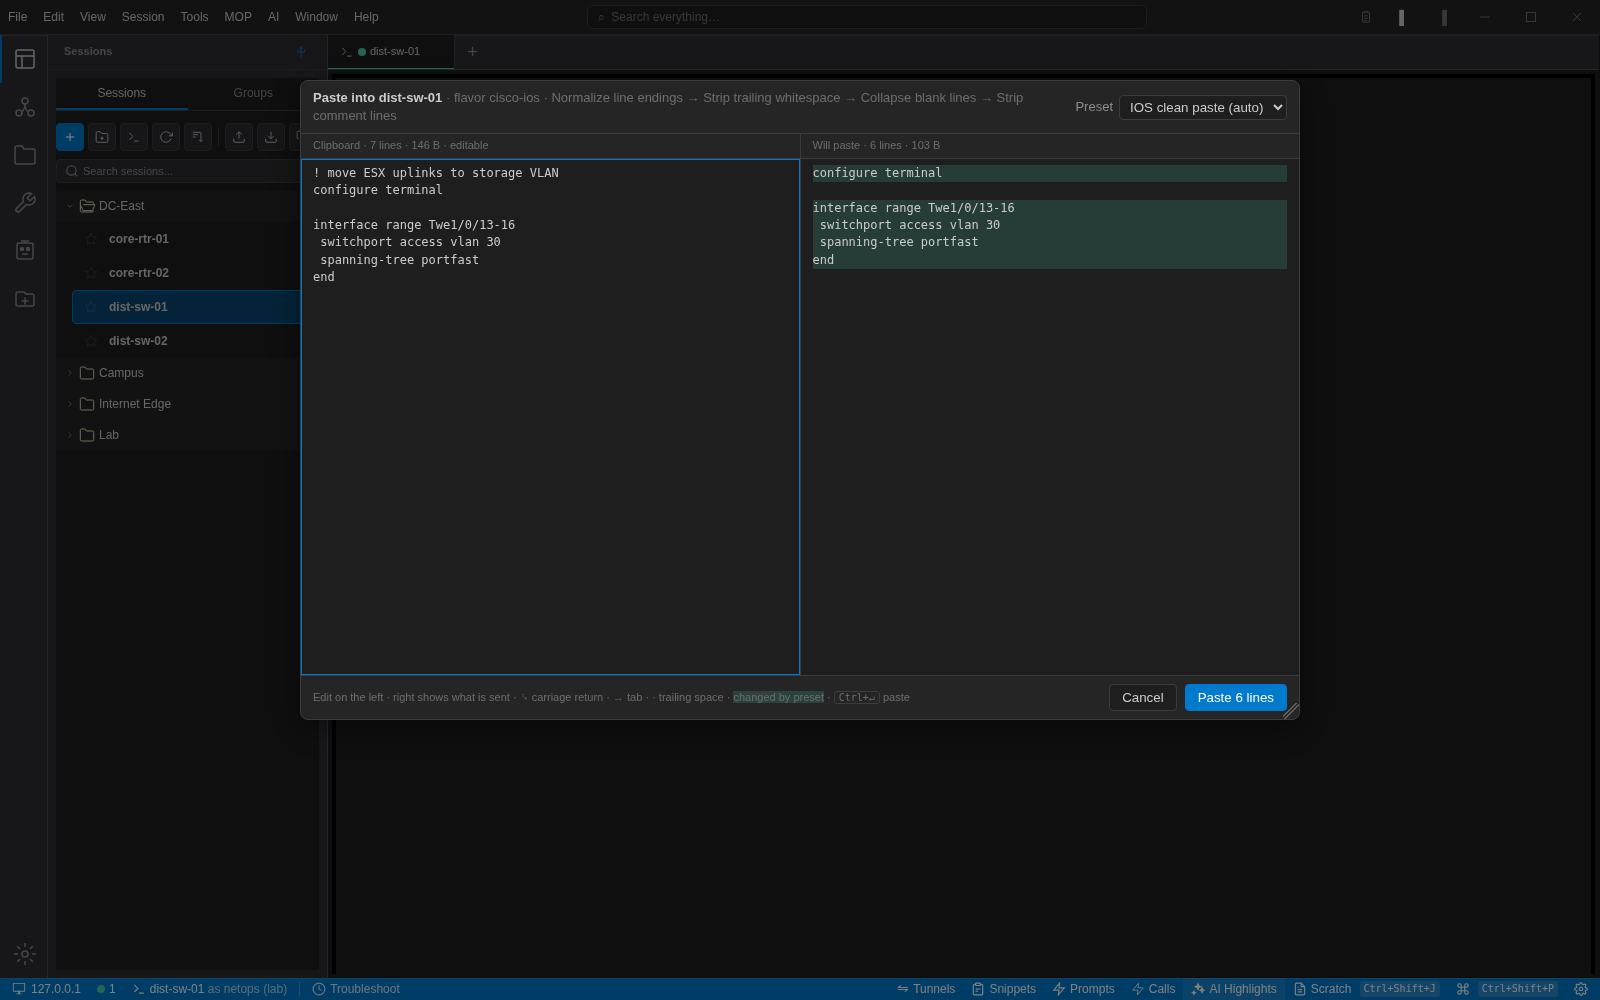
Task: Open the topology graph icon in the activity bar
Action: point(25,107)
